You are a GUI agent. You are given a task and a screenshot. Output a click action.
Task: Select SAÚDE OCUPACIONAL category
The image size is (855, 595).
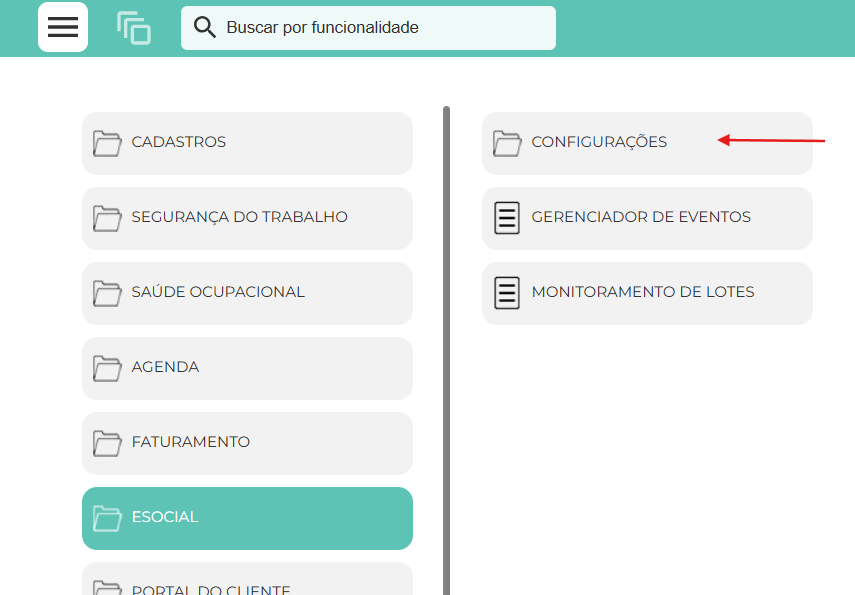(247, 293)
